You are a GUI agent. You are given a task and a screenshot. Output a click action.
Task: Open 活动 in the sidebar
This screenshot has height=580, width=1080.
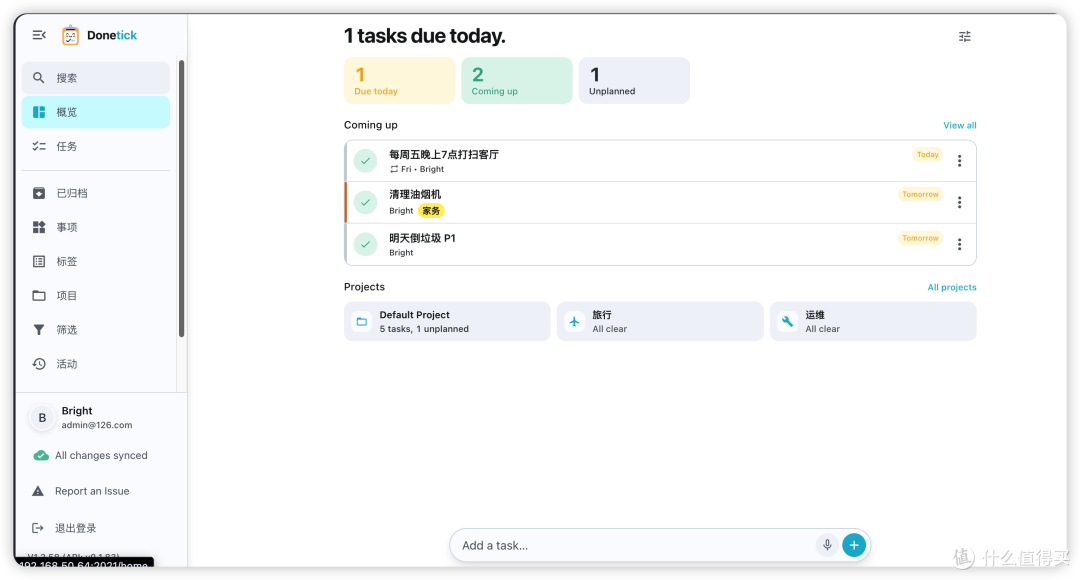(96, 364)
